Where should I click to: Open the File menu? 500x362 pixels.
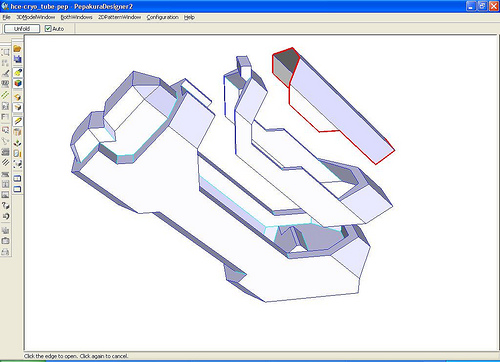(6, 17)
